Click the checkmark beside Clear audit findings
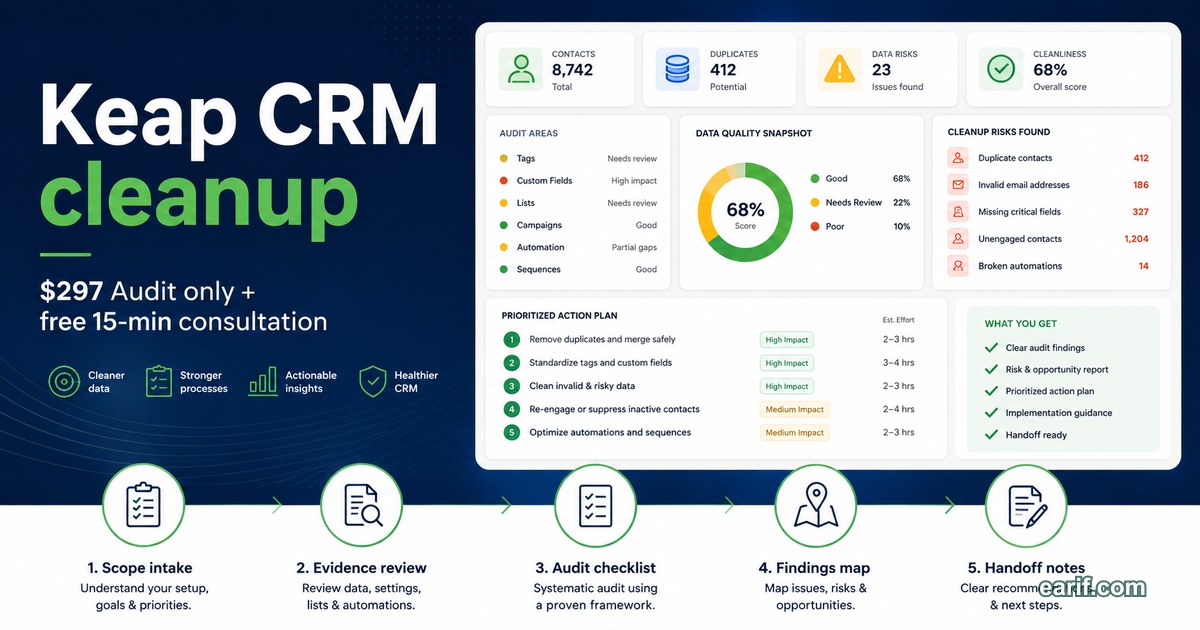This screenshot has width=1200, height=630. (991, 348)
